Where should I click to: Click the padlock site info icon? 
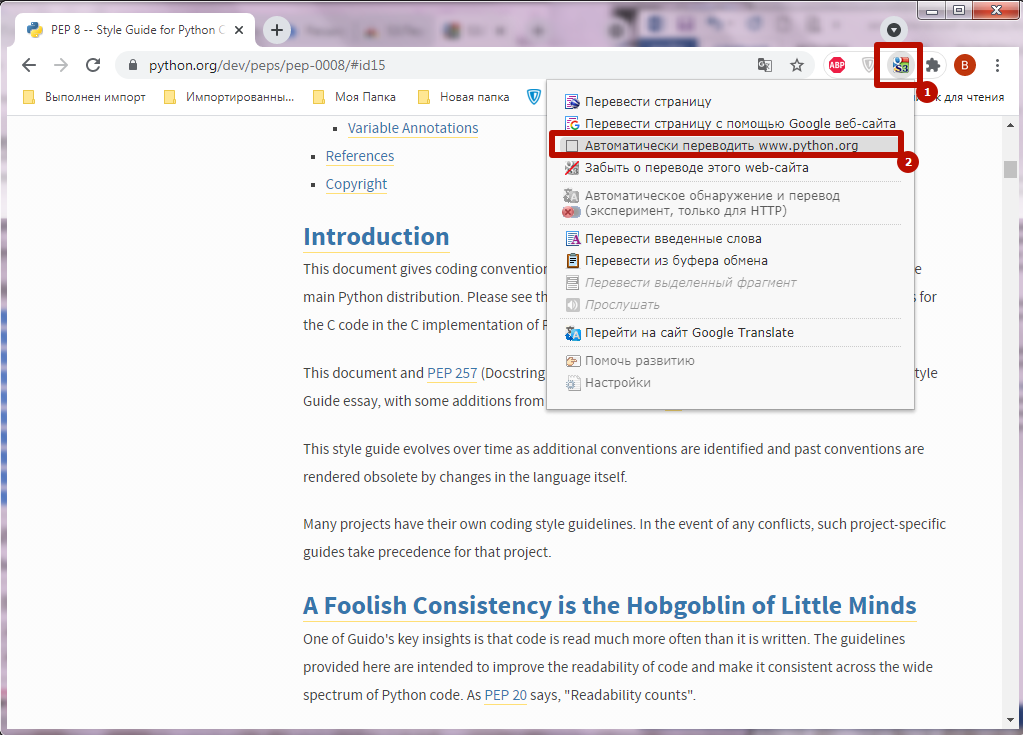[133, 65]
